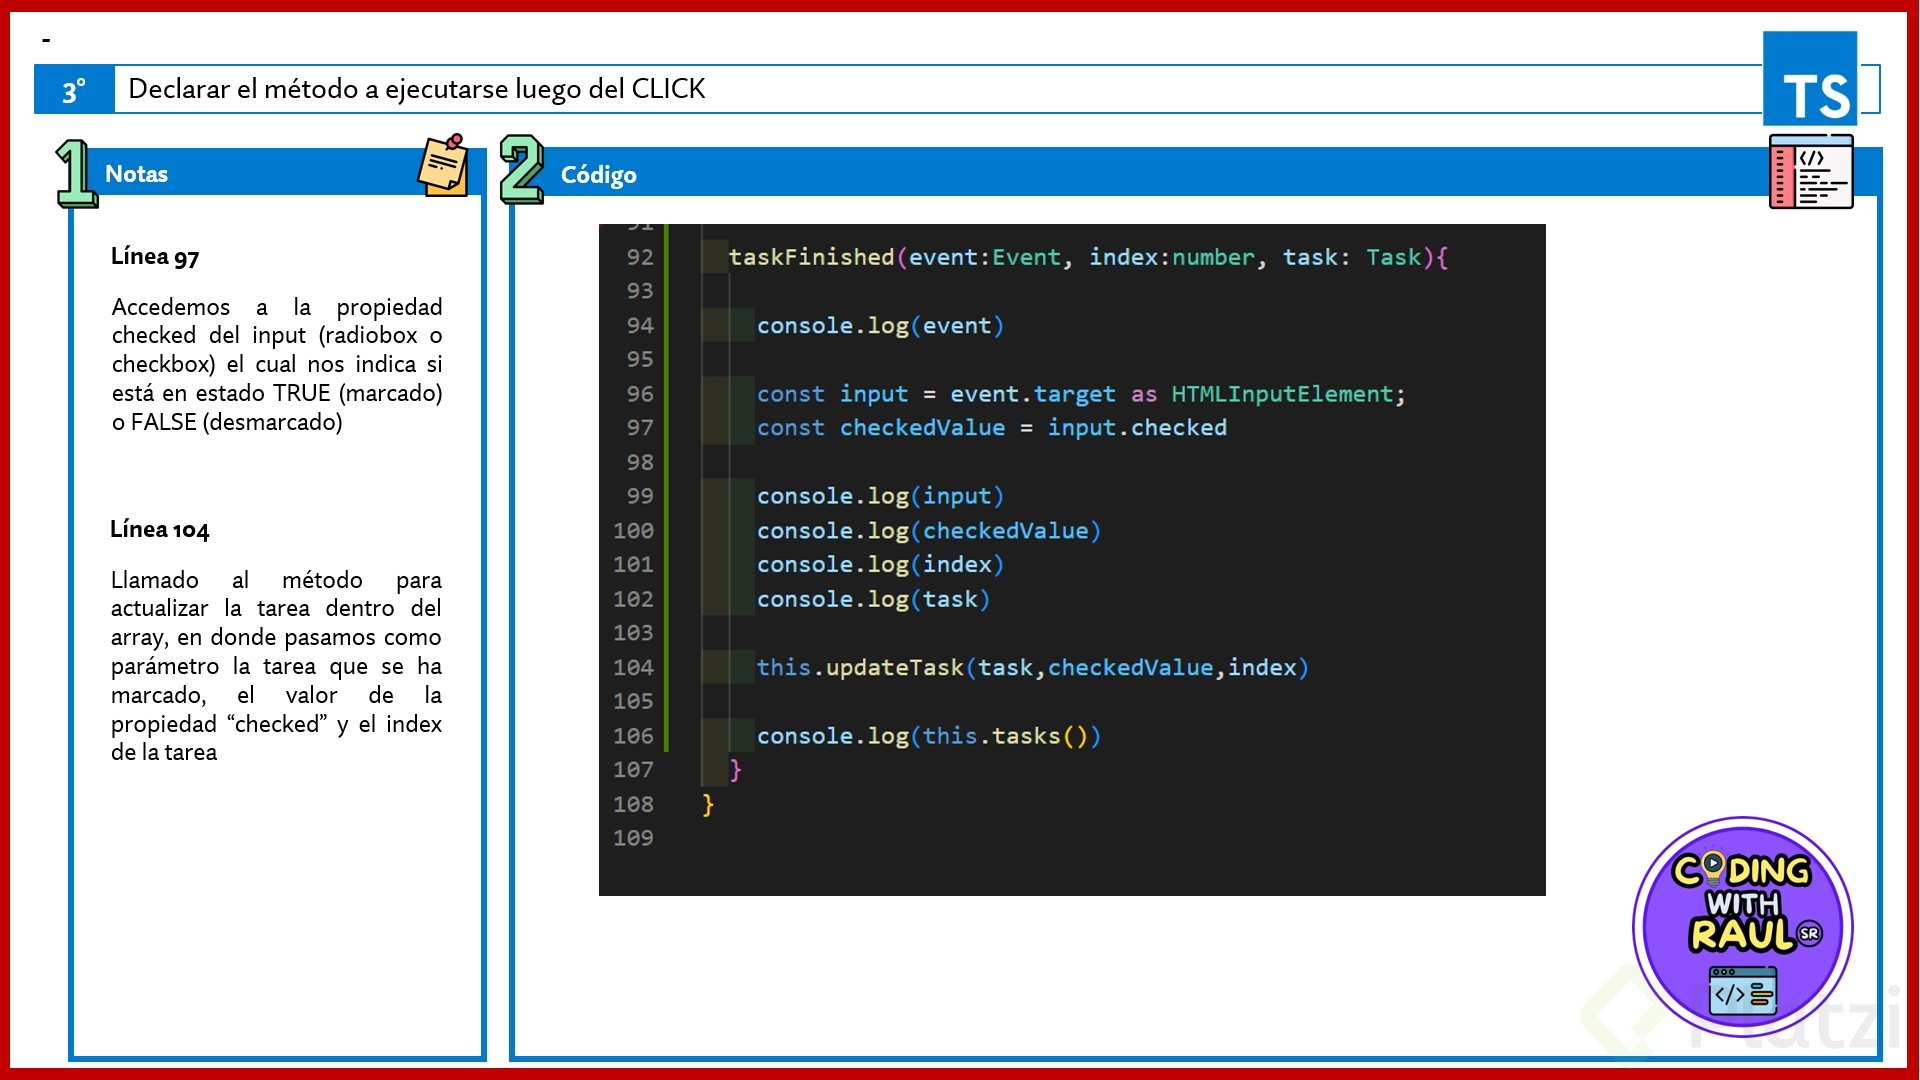The width and height of the screenshot is (1920, 1080).
Task: Click the slide title 'Declarar el método' text
Action: pos(417,89)
